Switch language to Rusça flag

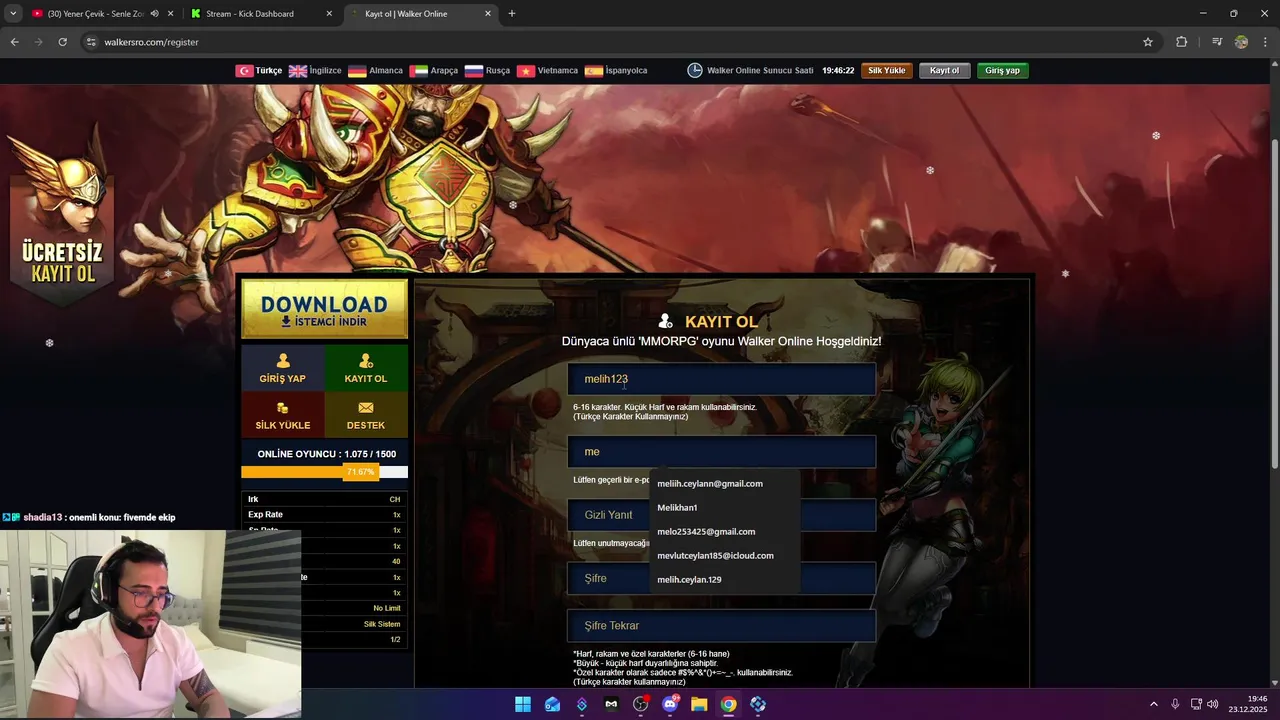(x=487, y=71)
